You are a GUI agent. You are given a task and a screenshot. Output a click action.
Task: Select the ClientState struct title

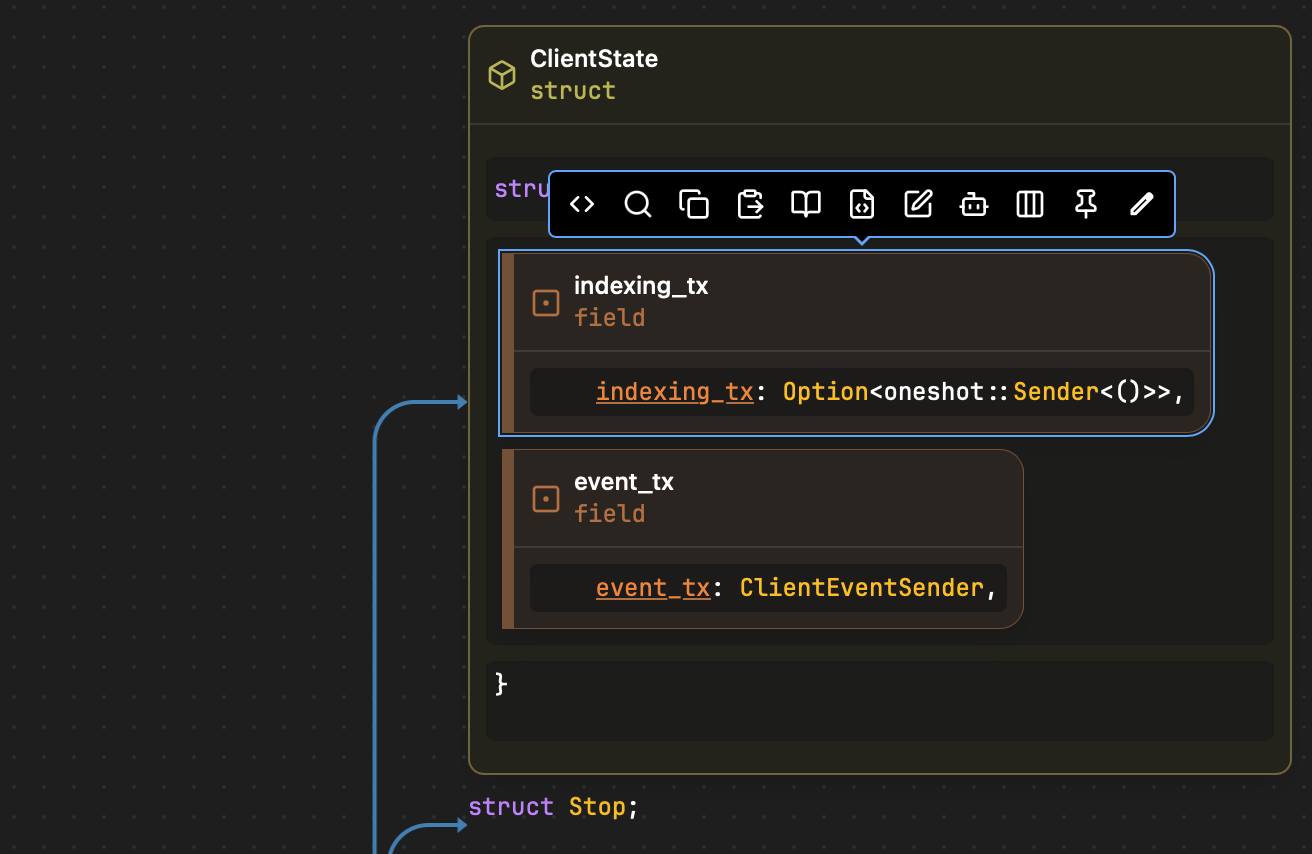[594, 59]
